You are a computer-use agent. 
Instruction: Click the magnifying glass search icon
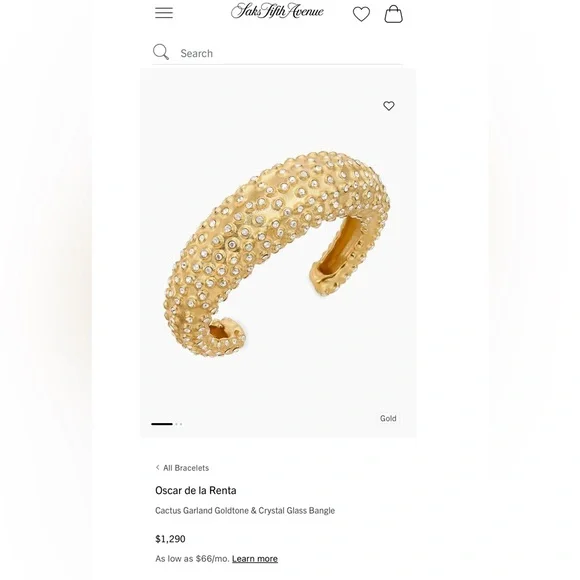161,52
